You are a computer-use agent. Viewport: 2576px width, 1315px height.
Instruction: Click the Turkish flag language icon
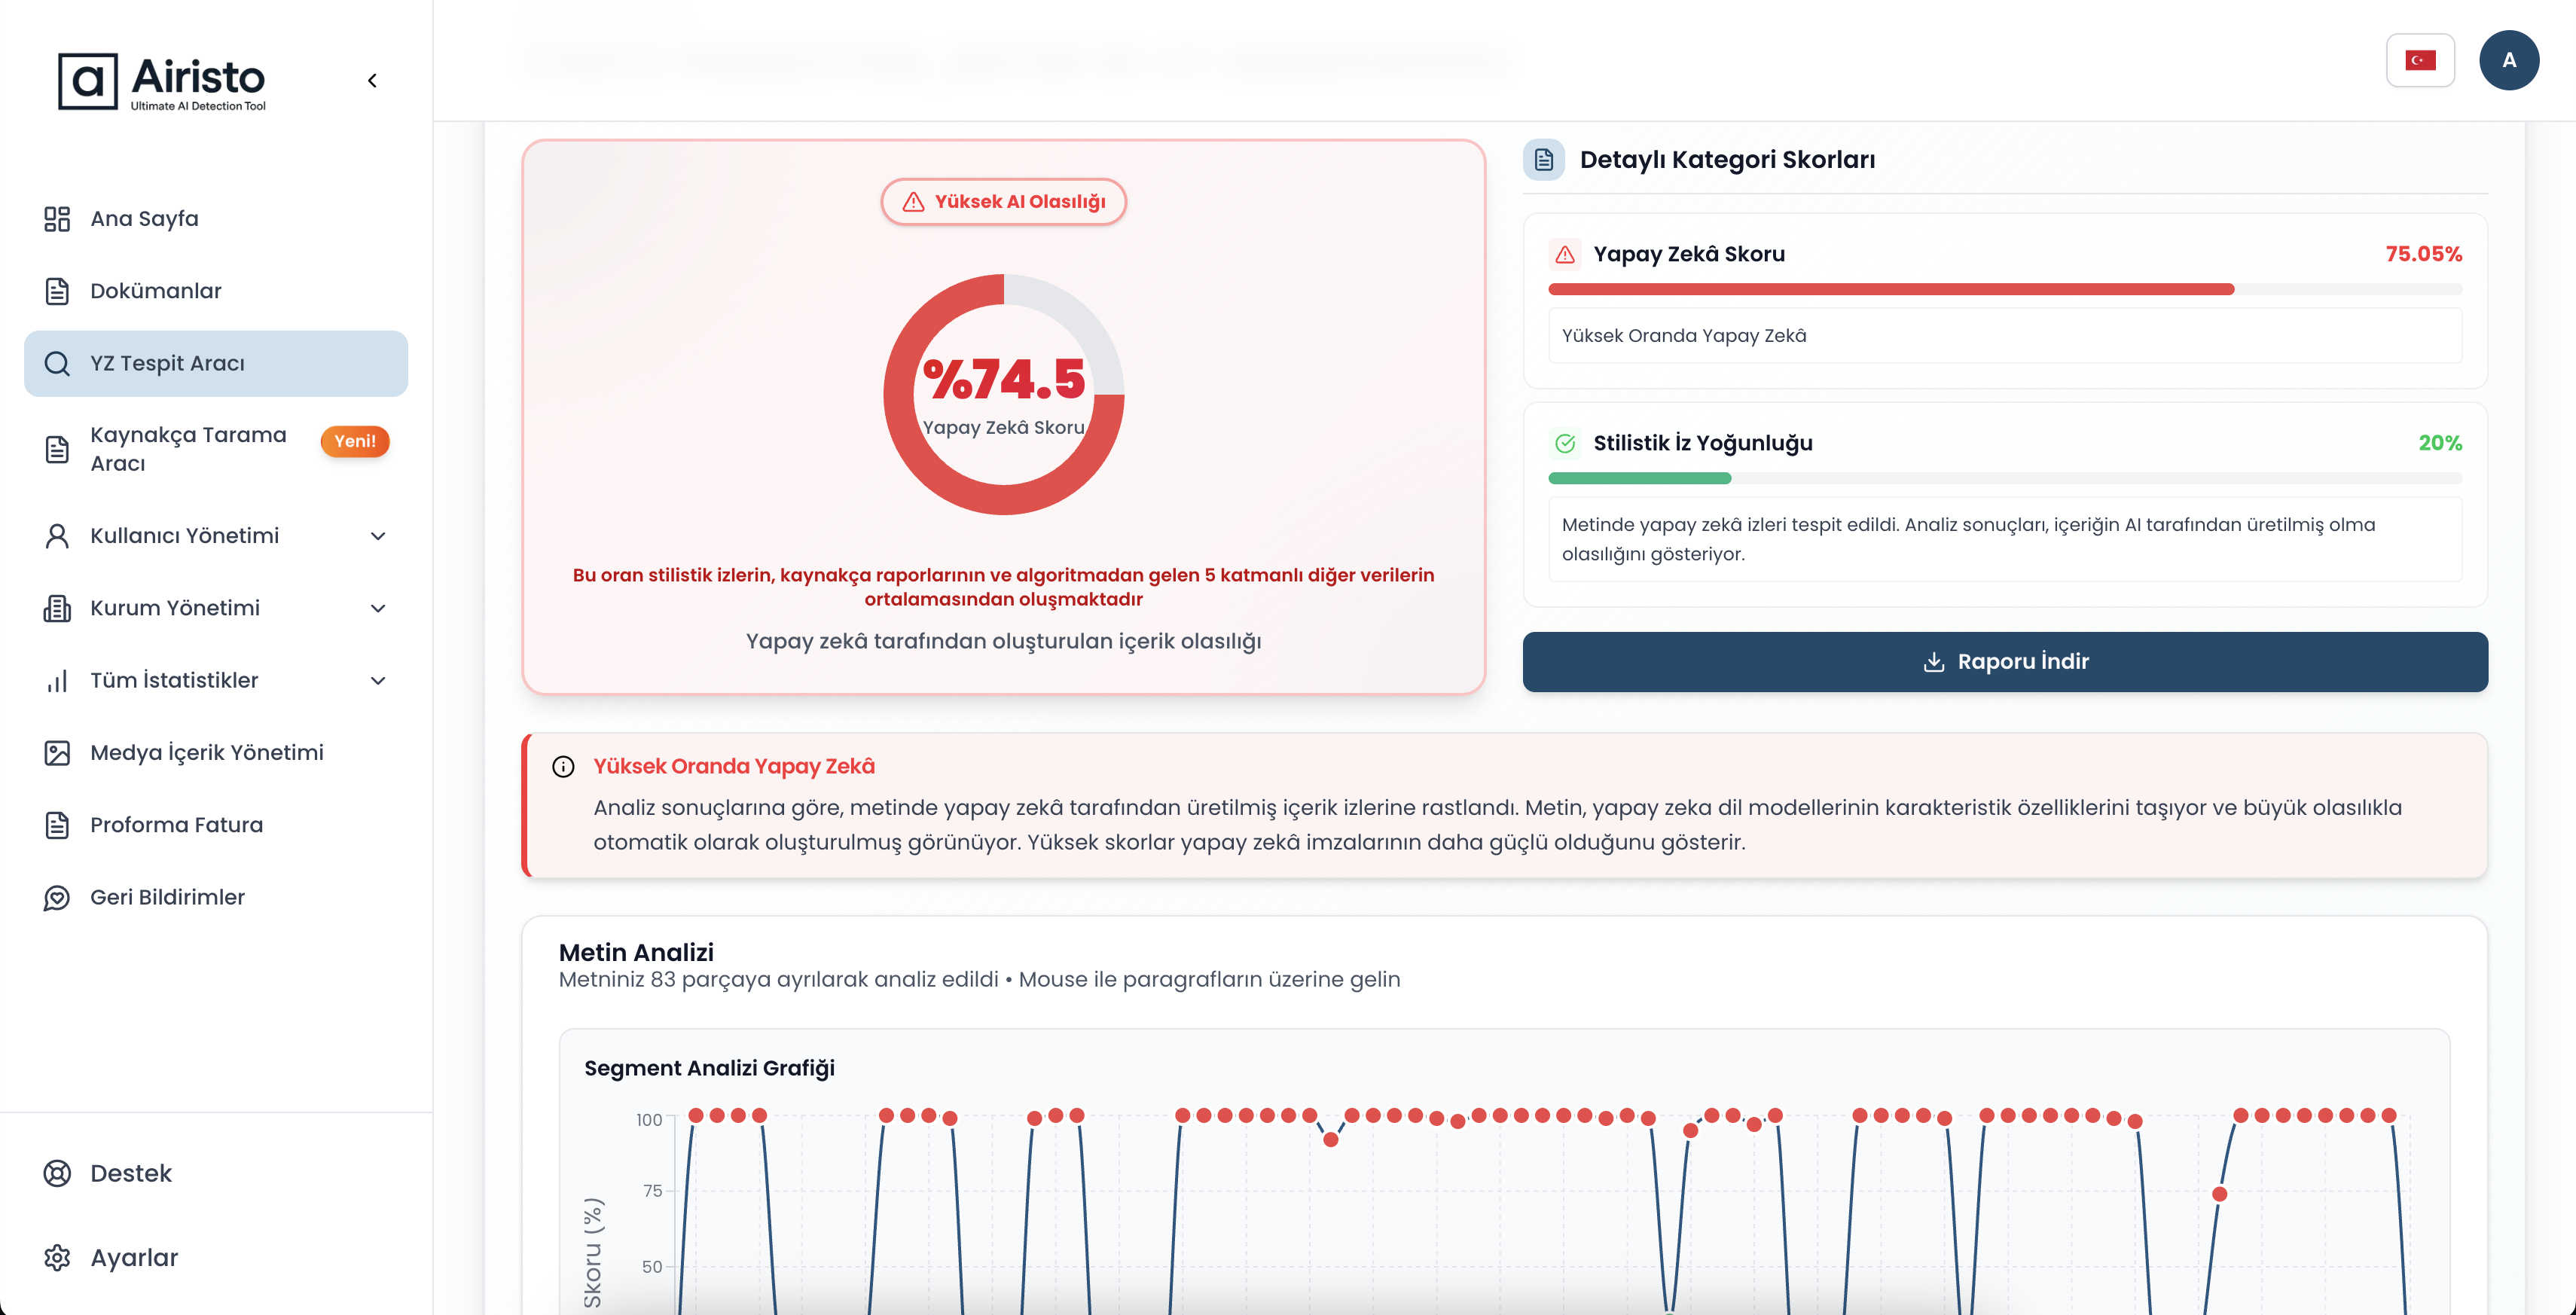click(x=2419, y=61)
